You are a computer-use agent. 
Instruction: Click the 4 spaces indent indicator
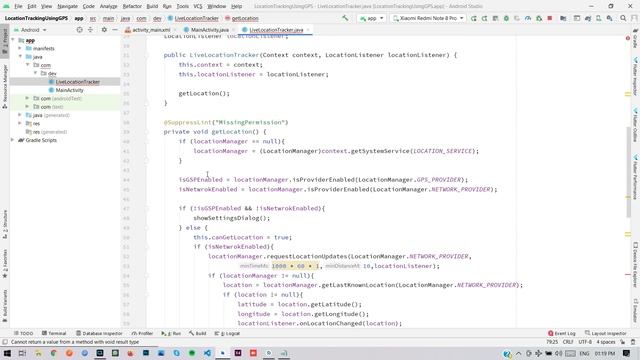(605, 342)
